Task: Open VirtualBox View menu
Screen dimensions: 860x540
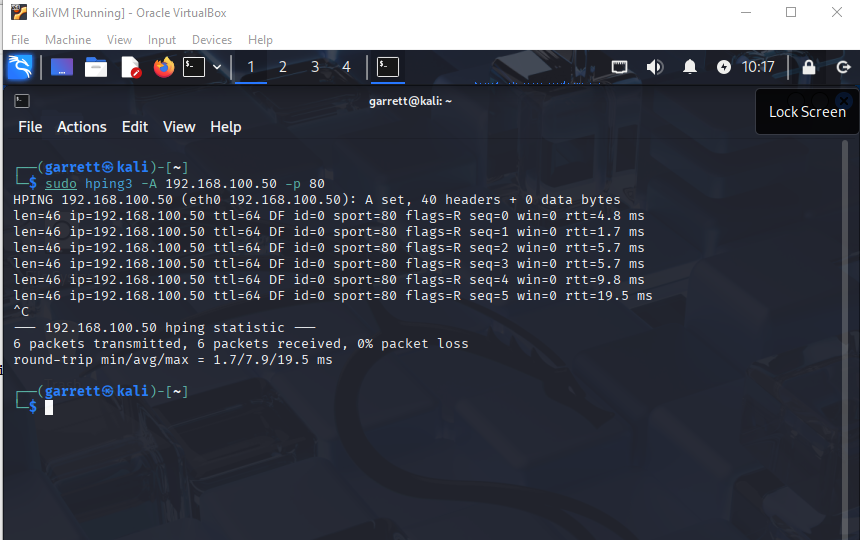Action: point(119,40)
